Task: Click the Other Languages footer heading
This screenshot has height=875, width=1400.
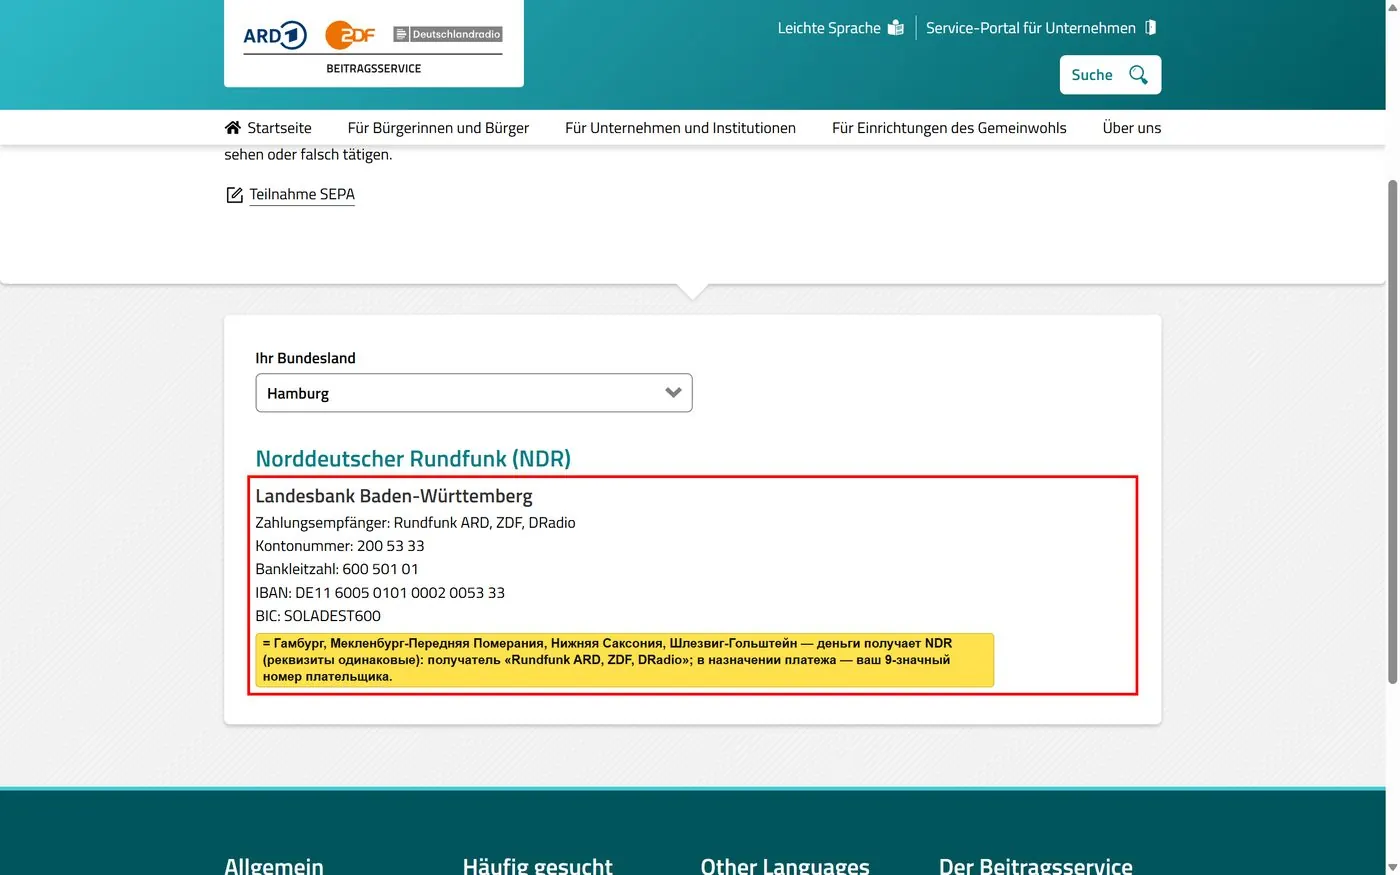Action: (785, 865)
